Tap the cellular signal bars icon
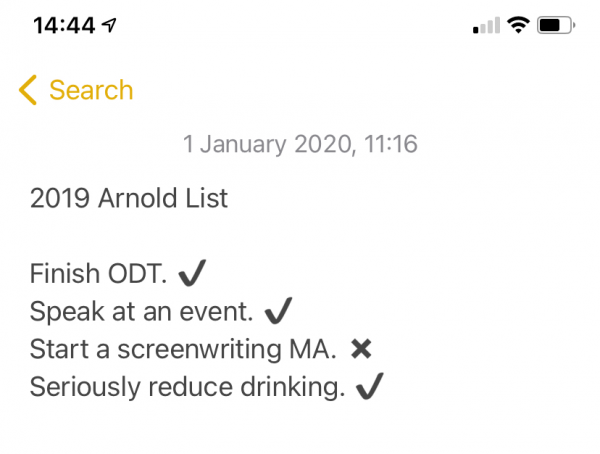The image size is (600, 454). [486, 25]
